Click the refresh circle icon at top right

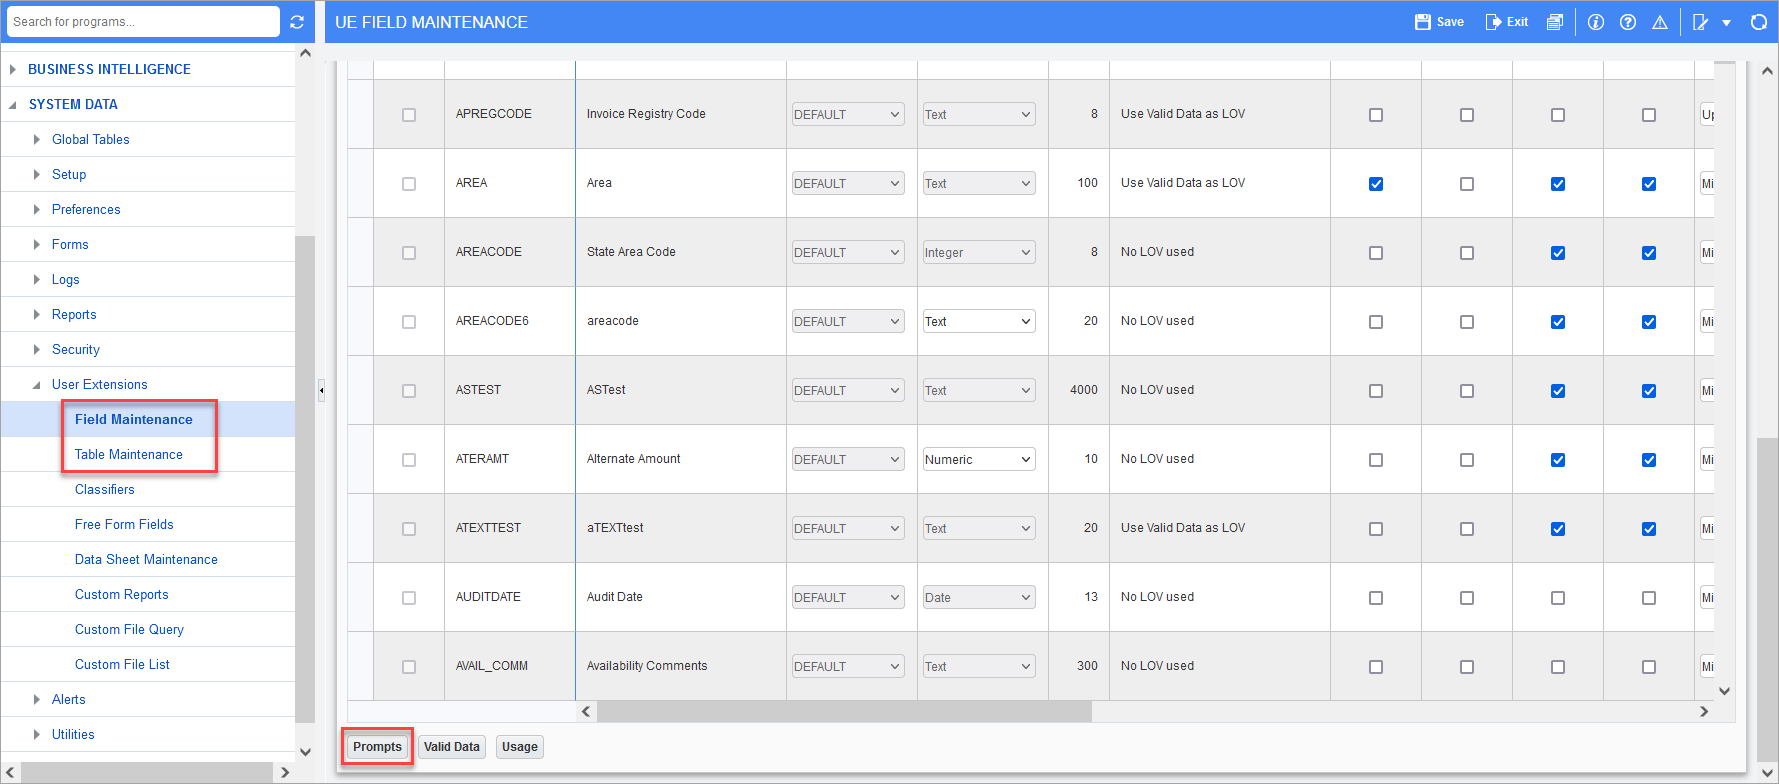pyautogui.click(x=1758, y=22)
